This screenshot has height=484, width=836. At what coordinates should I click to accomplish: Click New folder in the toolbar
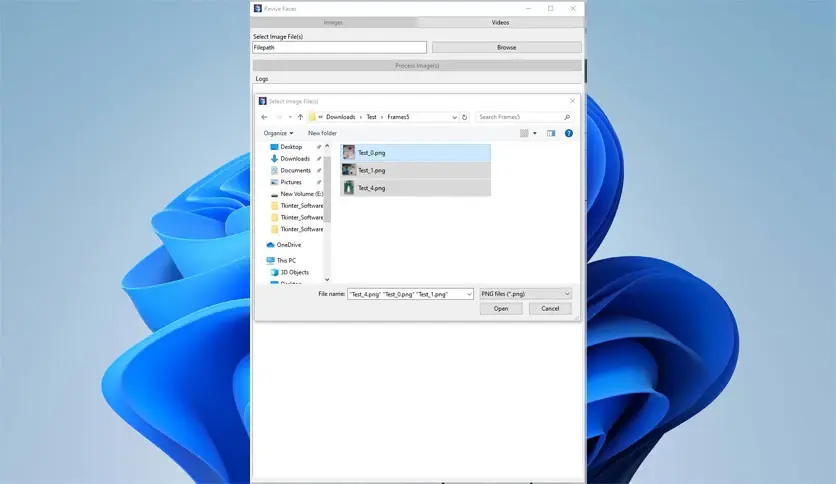322,133
